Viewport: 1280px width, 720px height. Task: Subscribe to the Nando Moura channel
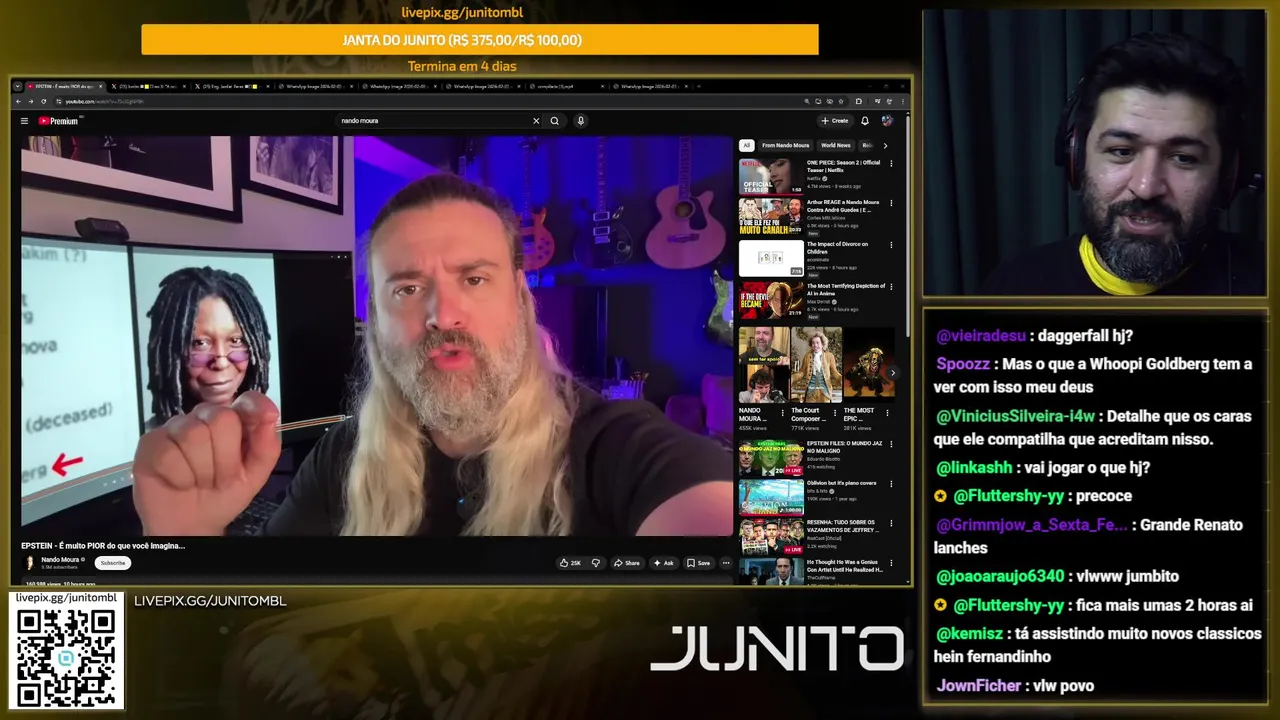(113, 563)
